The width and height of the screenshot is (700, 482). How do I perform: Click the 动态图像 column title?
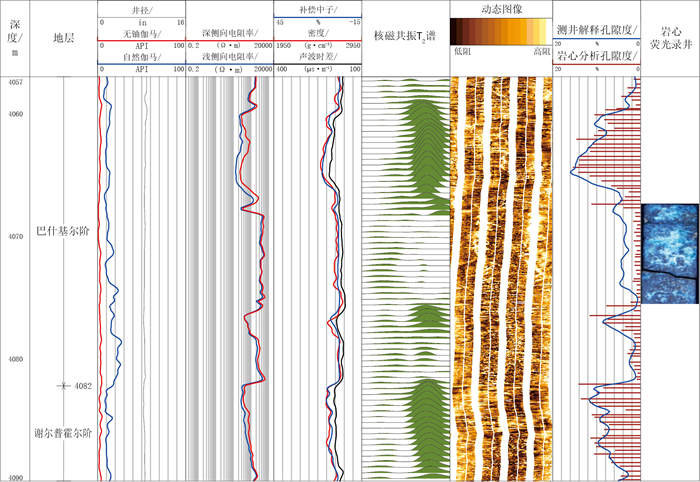(499, 8)
